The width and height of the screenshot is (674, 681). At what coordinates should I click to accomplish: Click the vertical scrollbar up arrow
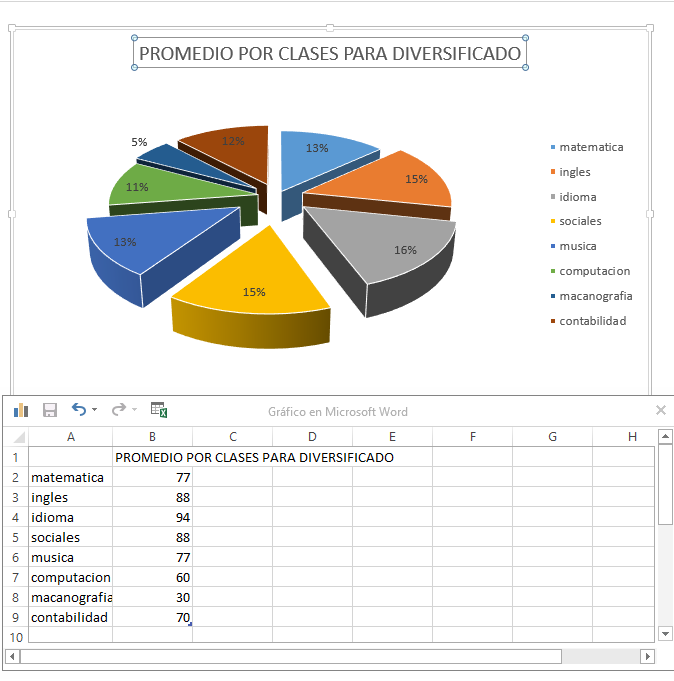[x=665, y=436]
